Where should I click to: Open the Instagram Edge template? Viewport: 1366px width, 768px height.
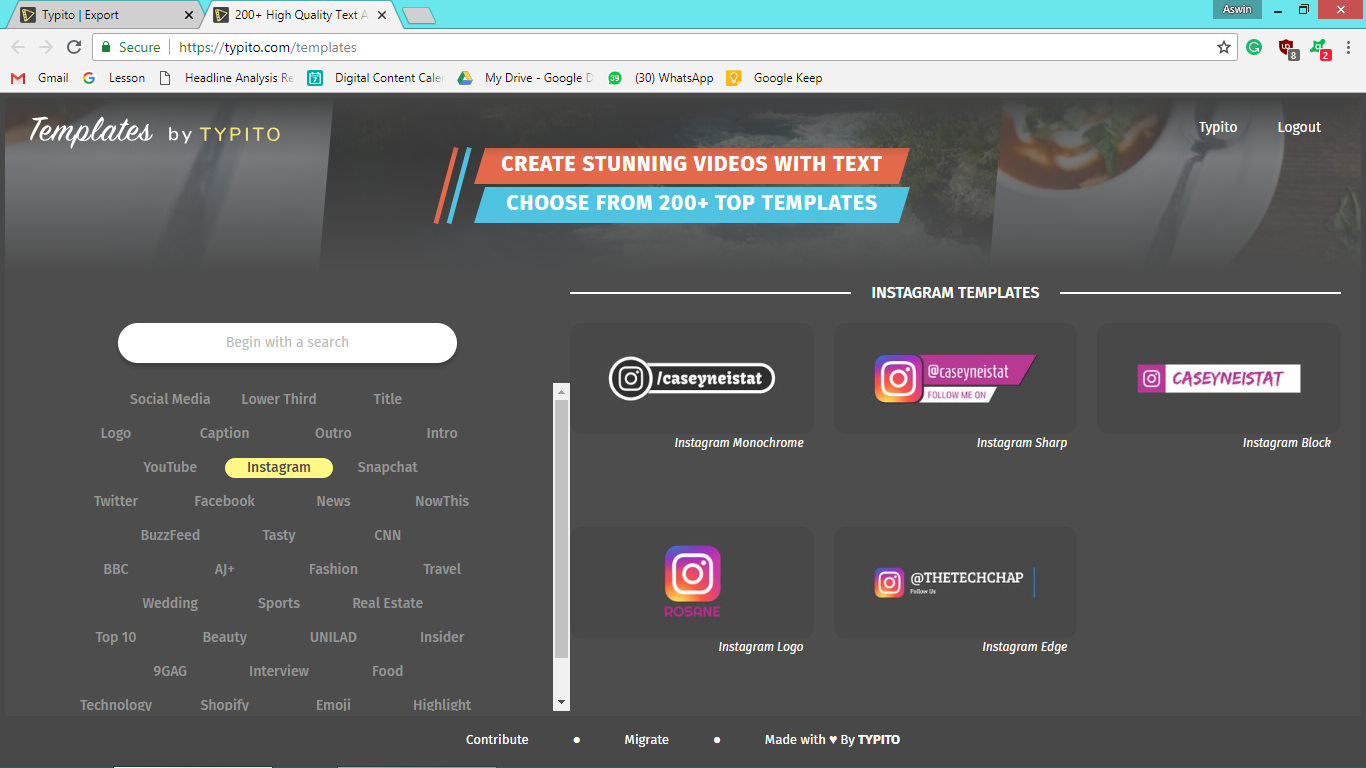[956, 582]
